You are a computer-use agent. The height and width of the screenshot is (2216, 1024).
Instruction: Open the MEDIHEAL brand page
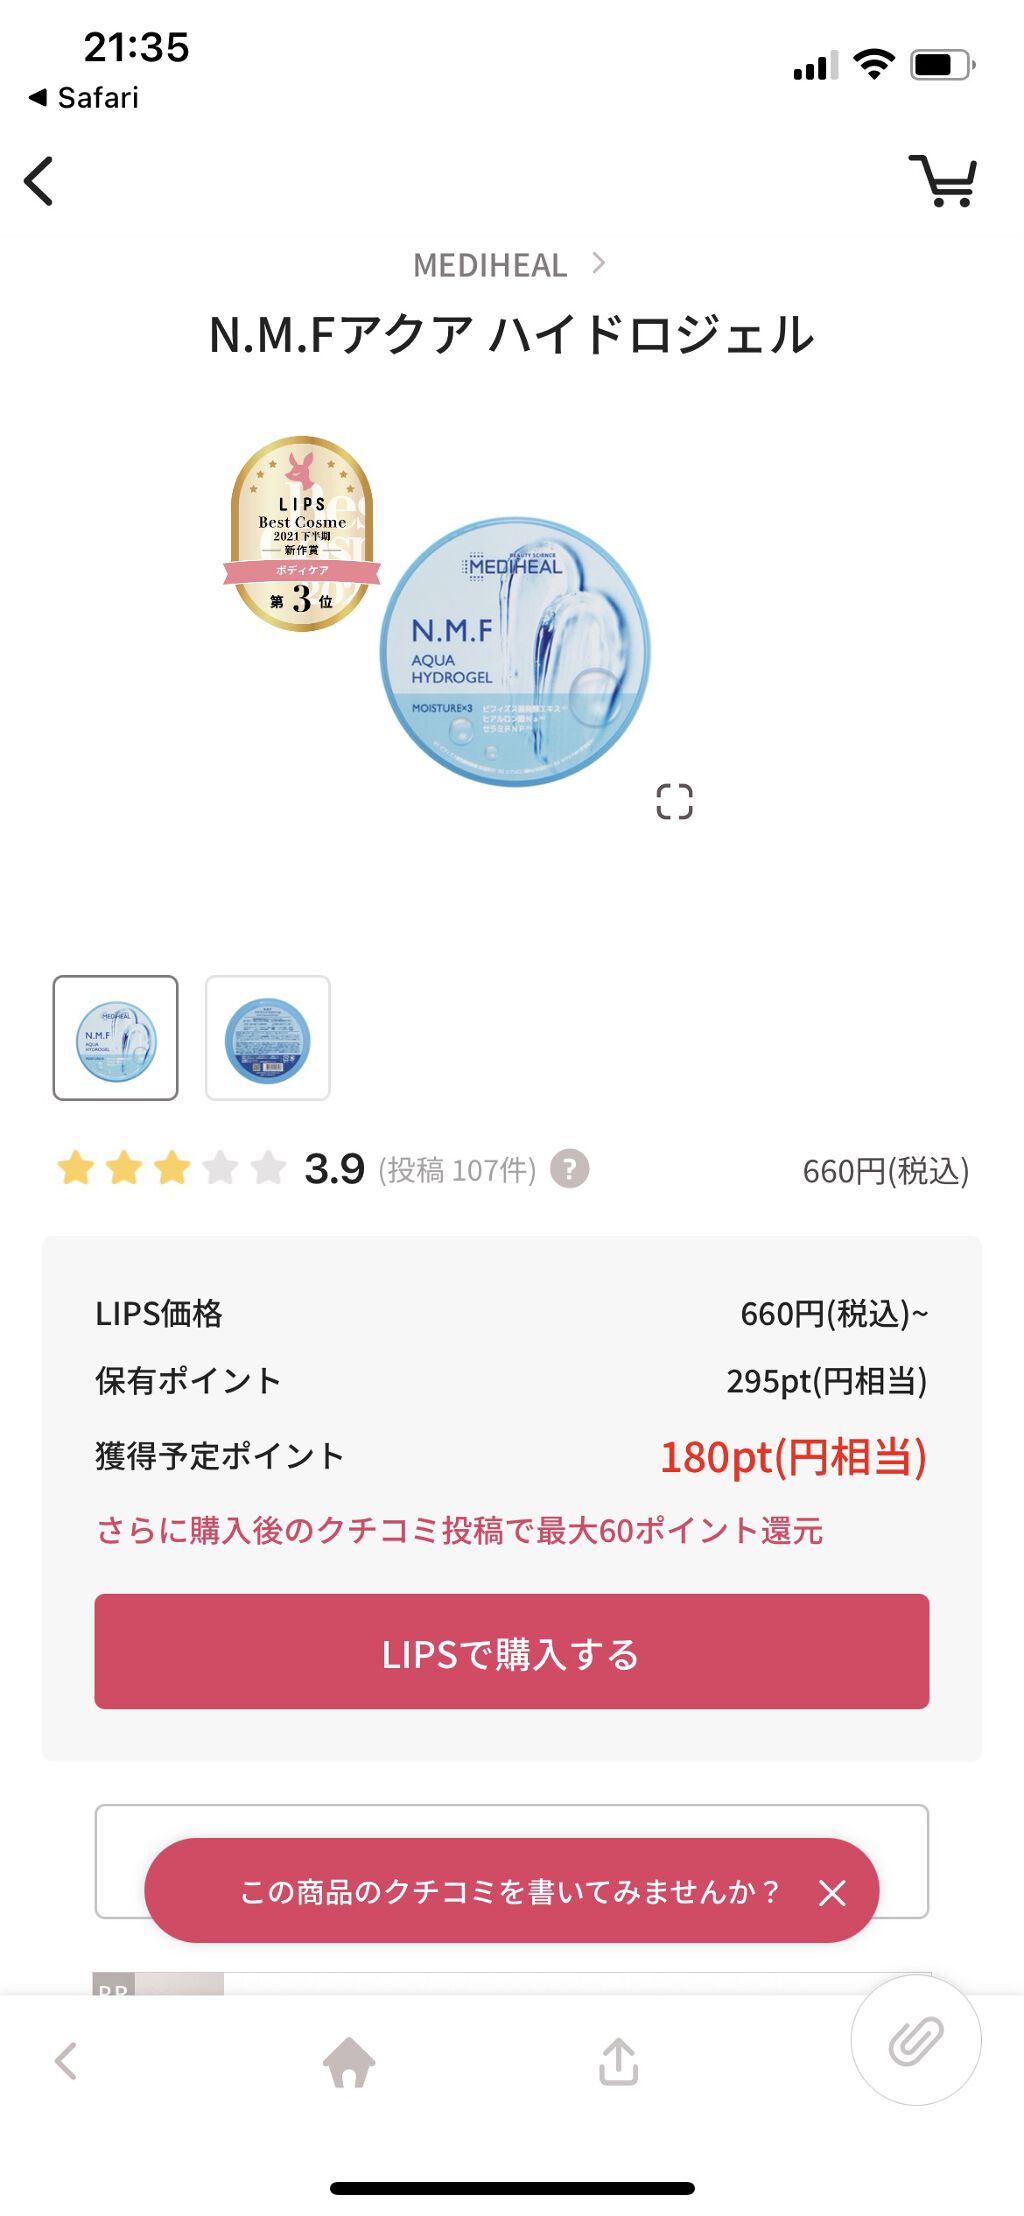coord(490,265)
